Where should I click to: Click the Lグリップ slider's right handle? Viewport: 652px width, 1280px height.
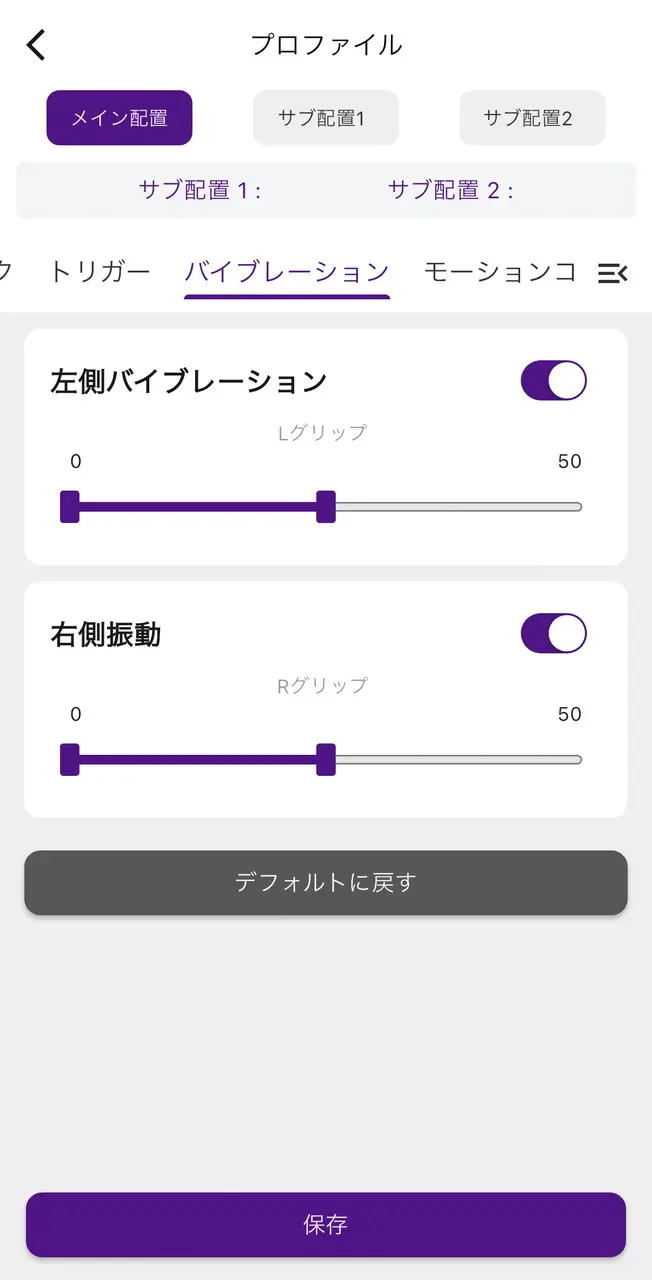[x=325, y=507]
